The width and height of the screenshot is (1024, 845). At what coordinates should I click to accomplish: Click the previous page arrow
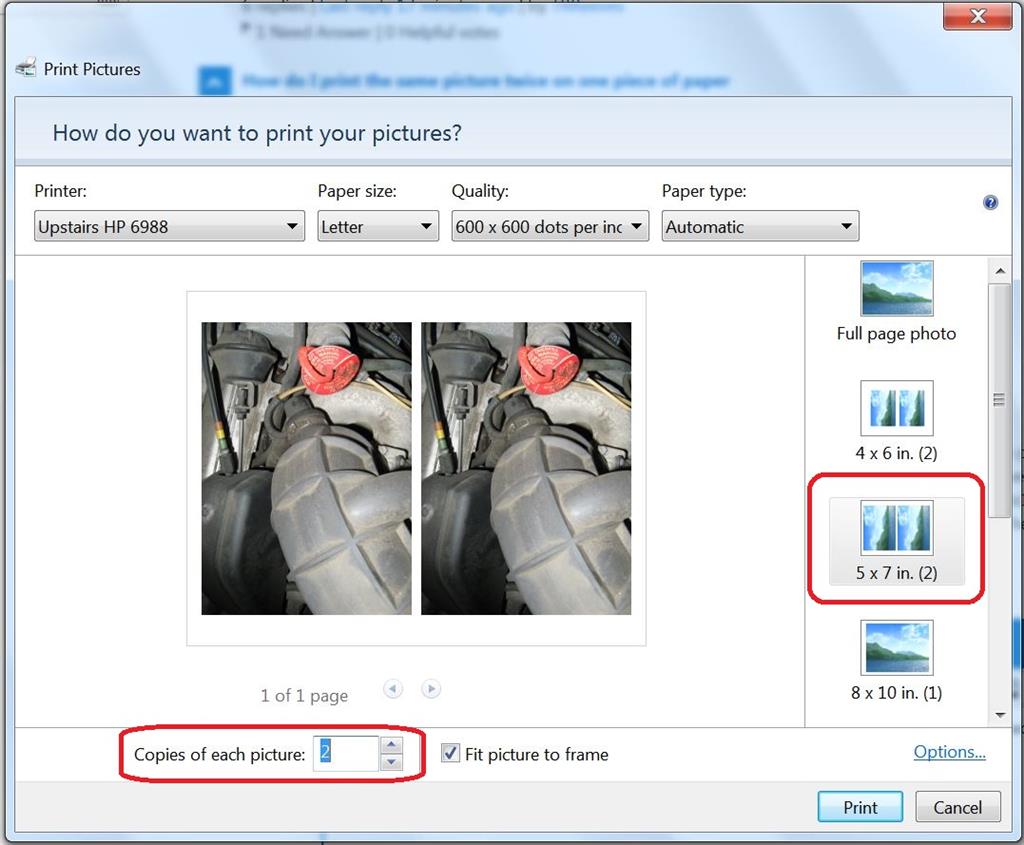[x=392, y=689]
